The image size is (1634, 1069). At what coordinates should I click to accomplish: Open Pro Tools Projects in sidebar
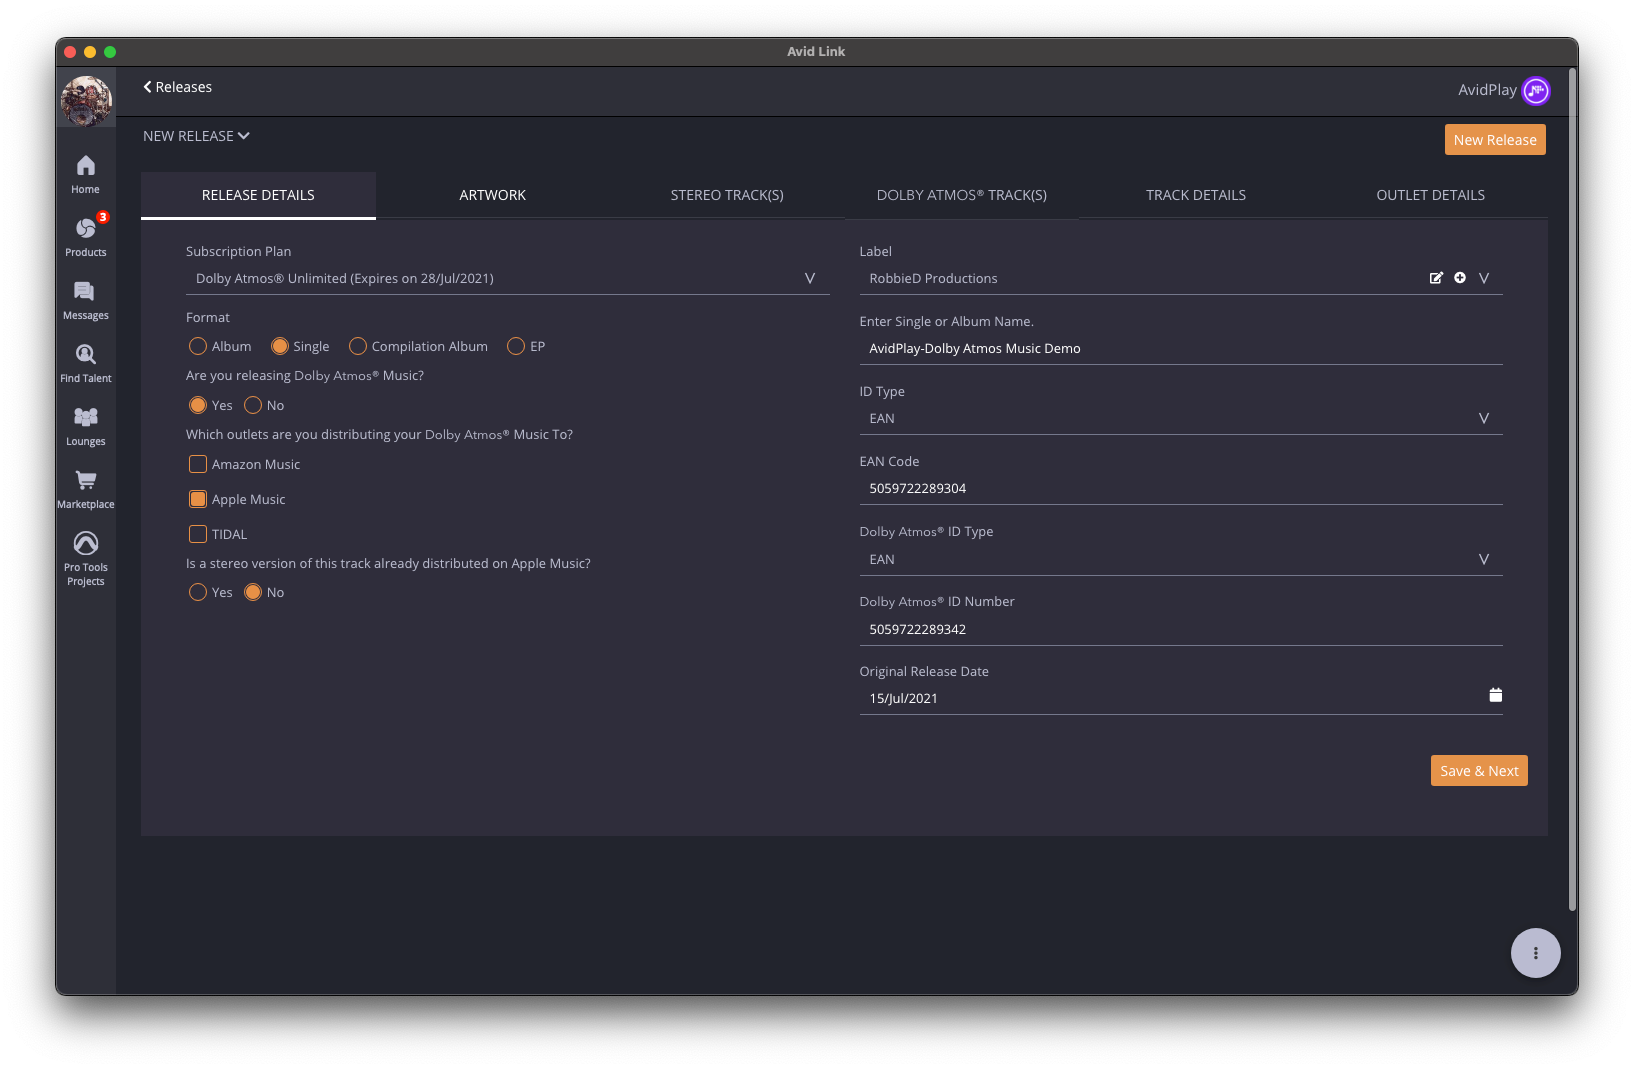pyautogui.click(x=86, y=558)
